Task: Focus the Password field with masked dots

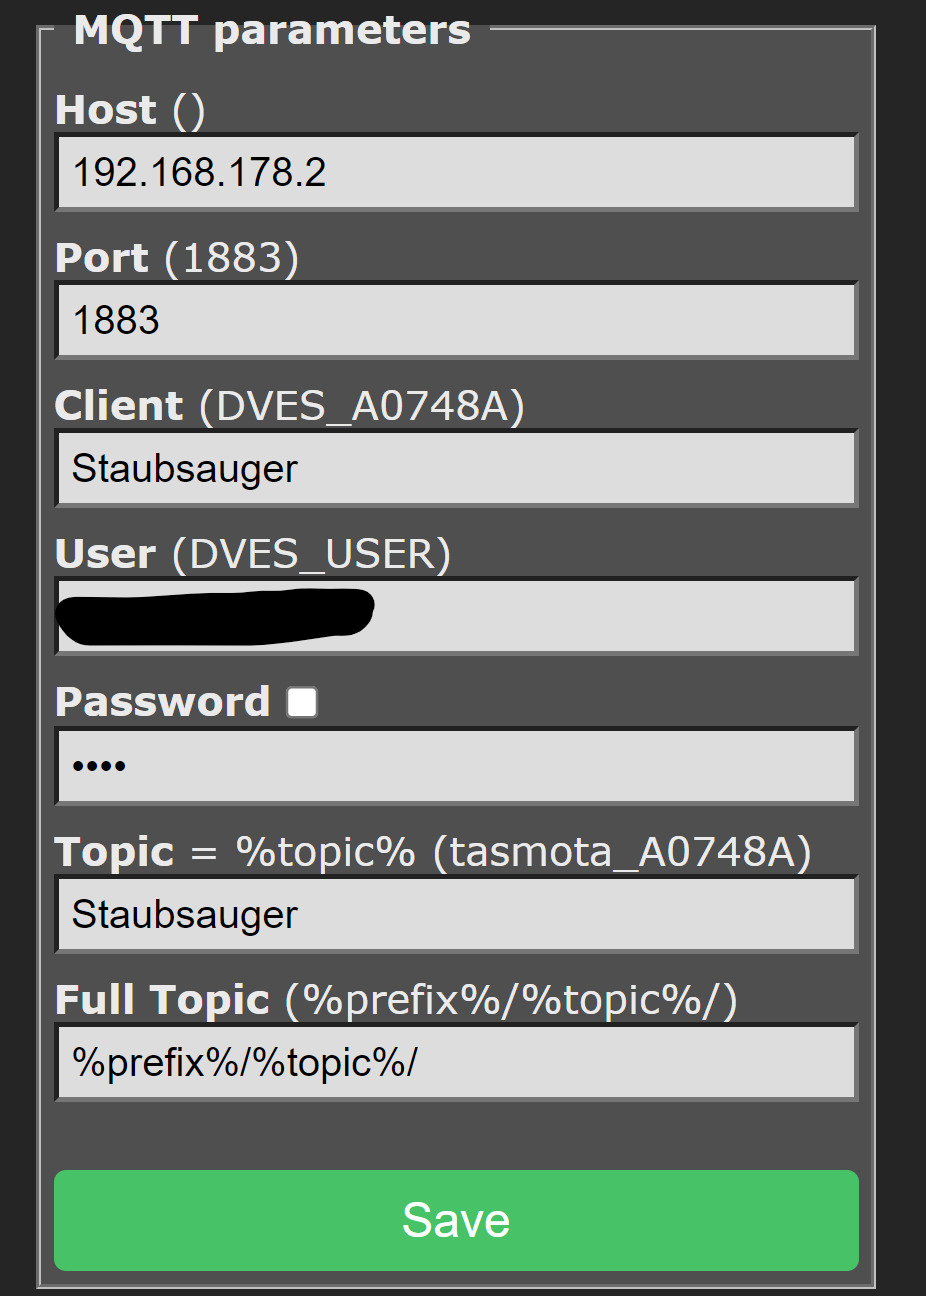Action: (x=456, y=766)
